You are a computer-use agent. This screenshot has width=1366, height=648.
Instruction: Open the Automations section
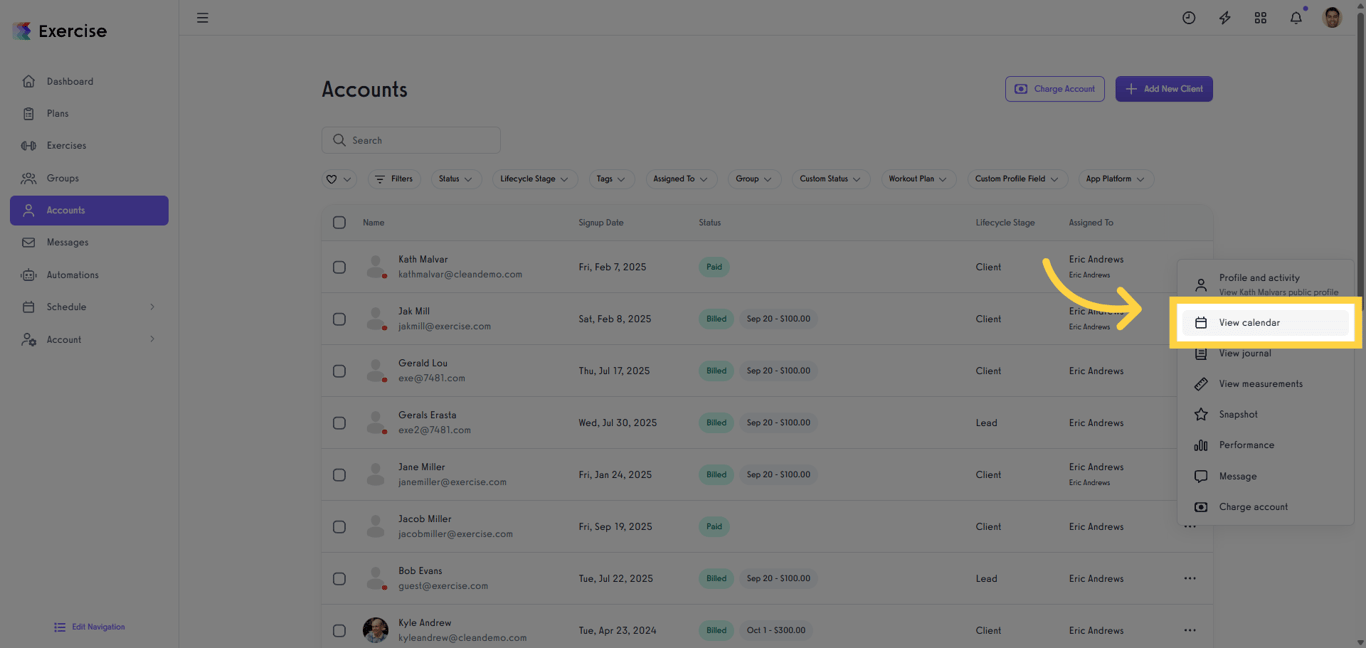click(x=73, y=274)
